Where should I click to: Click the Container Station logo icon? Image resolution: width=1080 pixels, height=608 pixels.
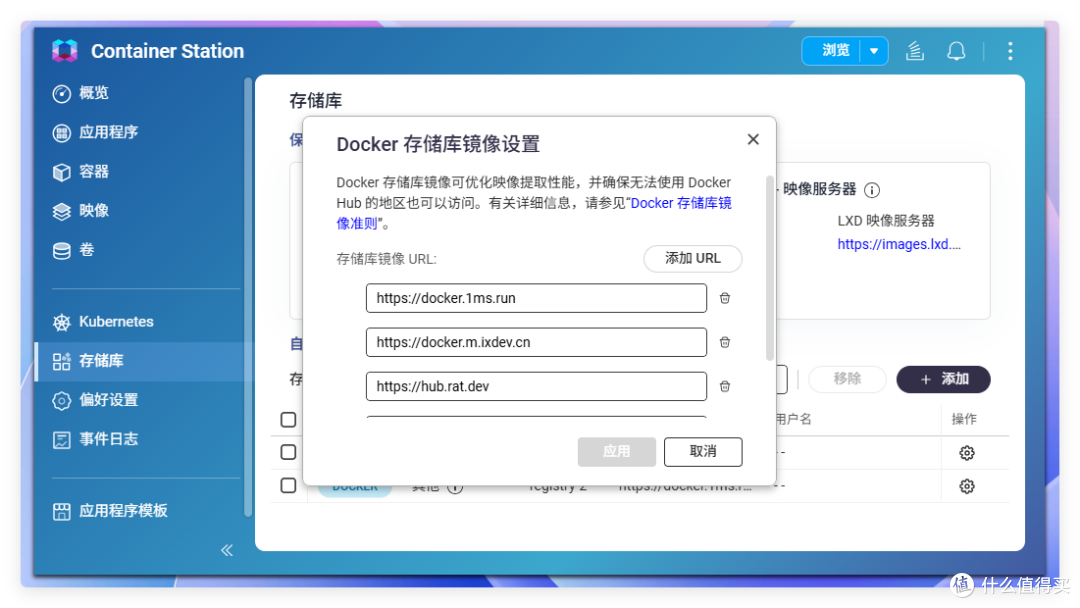tap(65, 51)
